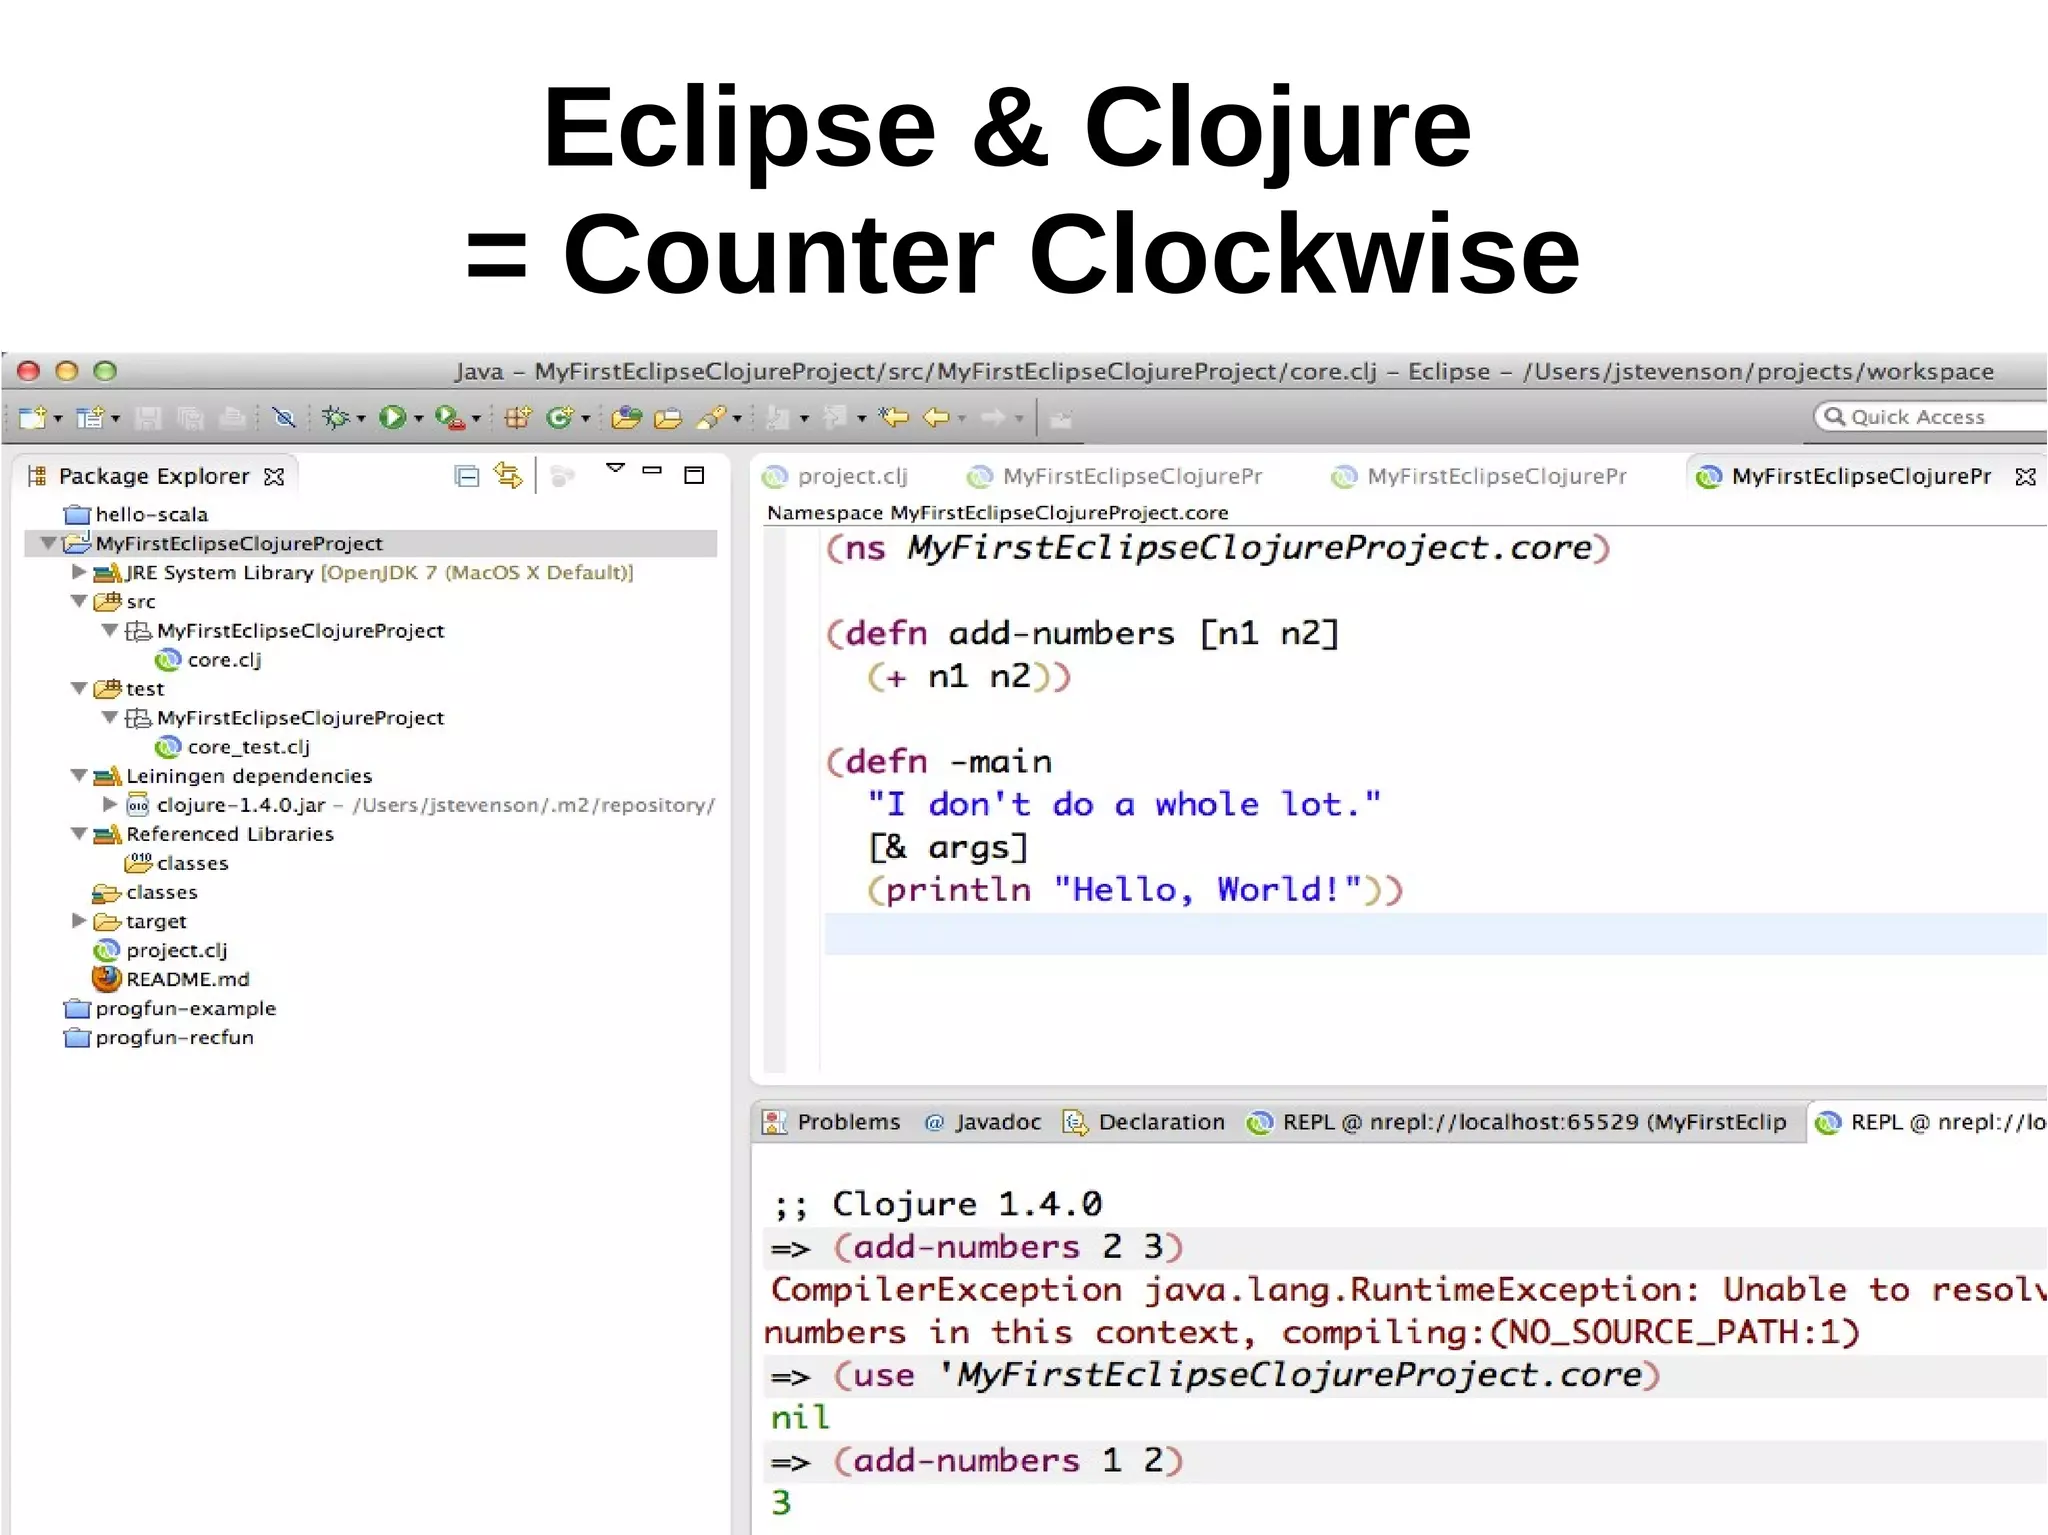Collapse the Referenced Libraries node

tap(79, 833)
